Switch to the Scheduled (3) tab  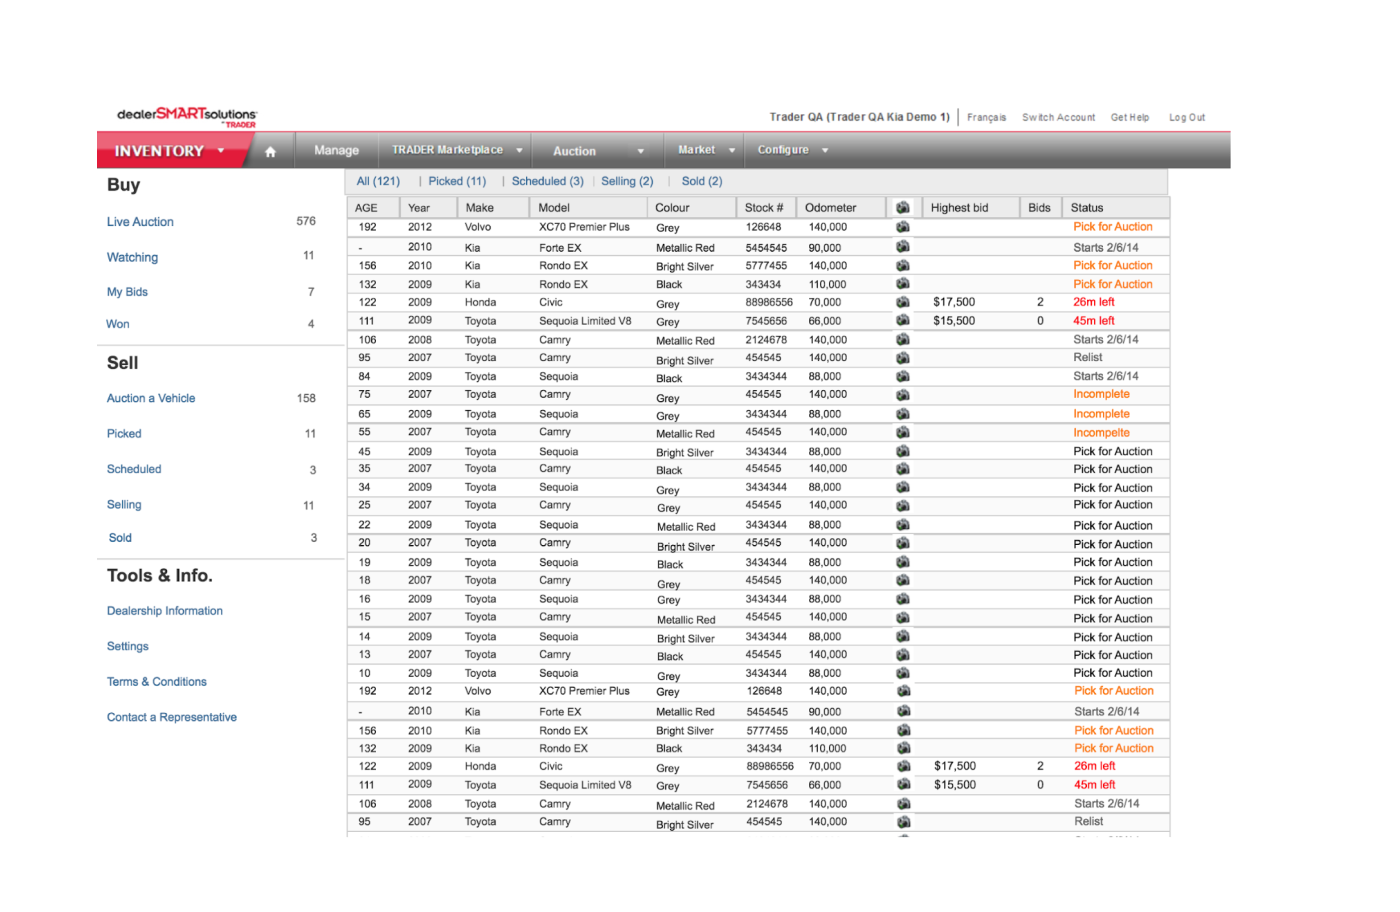tap(548, 181)
